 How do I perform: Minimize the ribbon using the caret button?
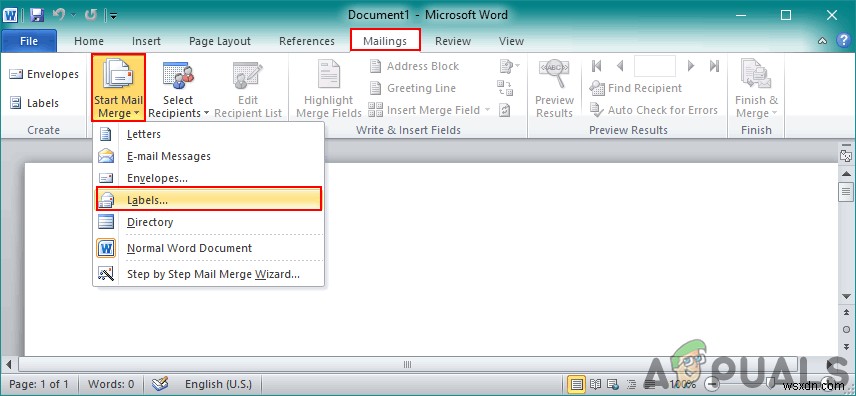tap(823, 42)
